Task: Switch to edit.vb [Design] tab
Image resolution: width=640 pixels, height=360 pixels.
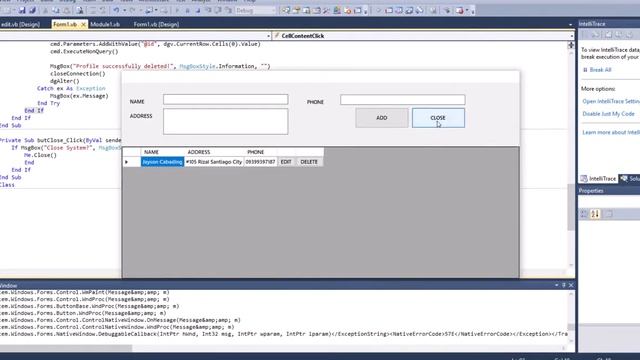Action: (20, 24)
